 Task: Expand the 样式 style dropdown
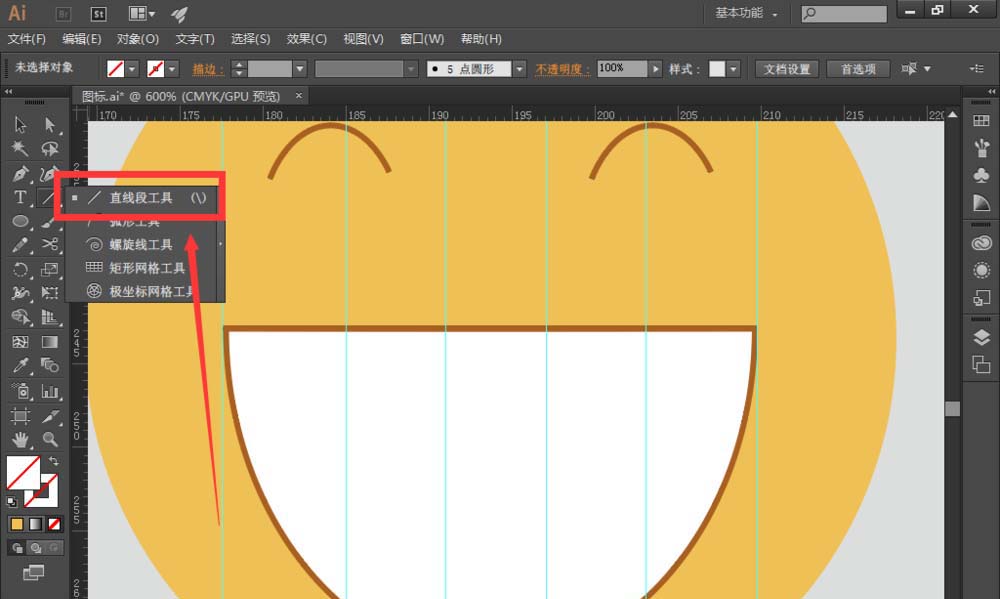tap(733, 69)
